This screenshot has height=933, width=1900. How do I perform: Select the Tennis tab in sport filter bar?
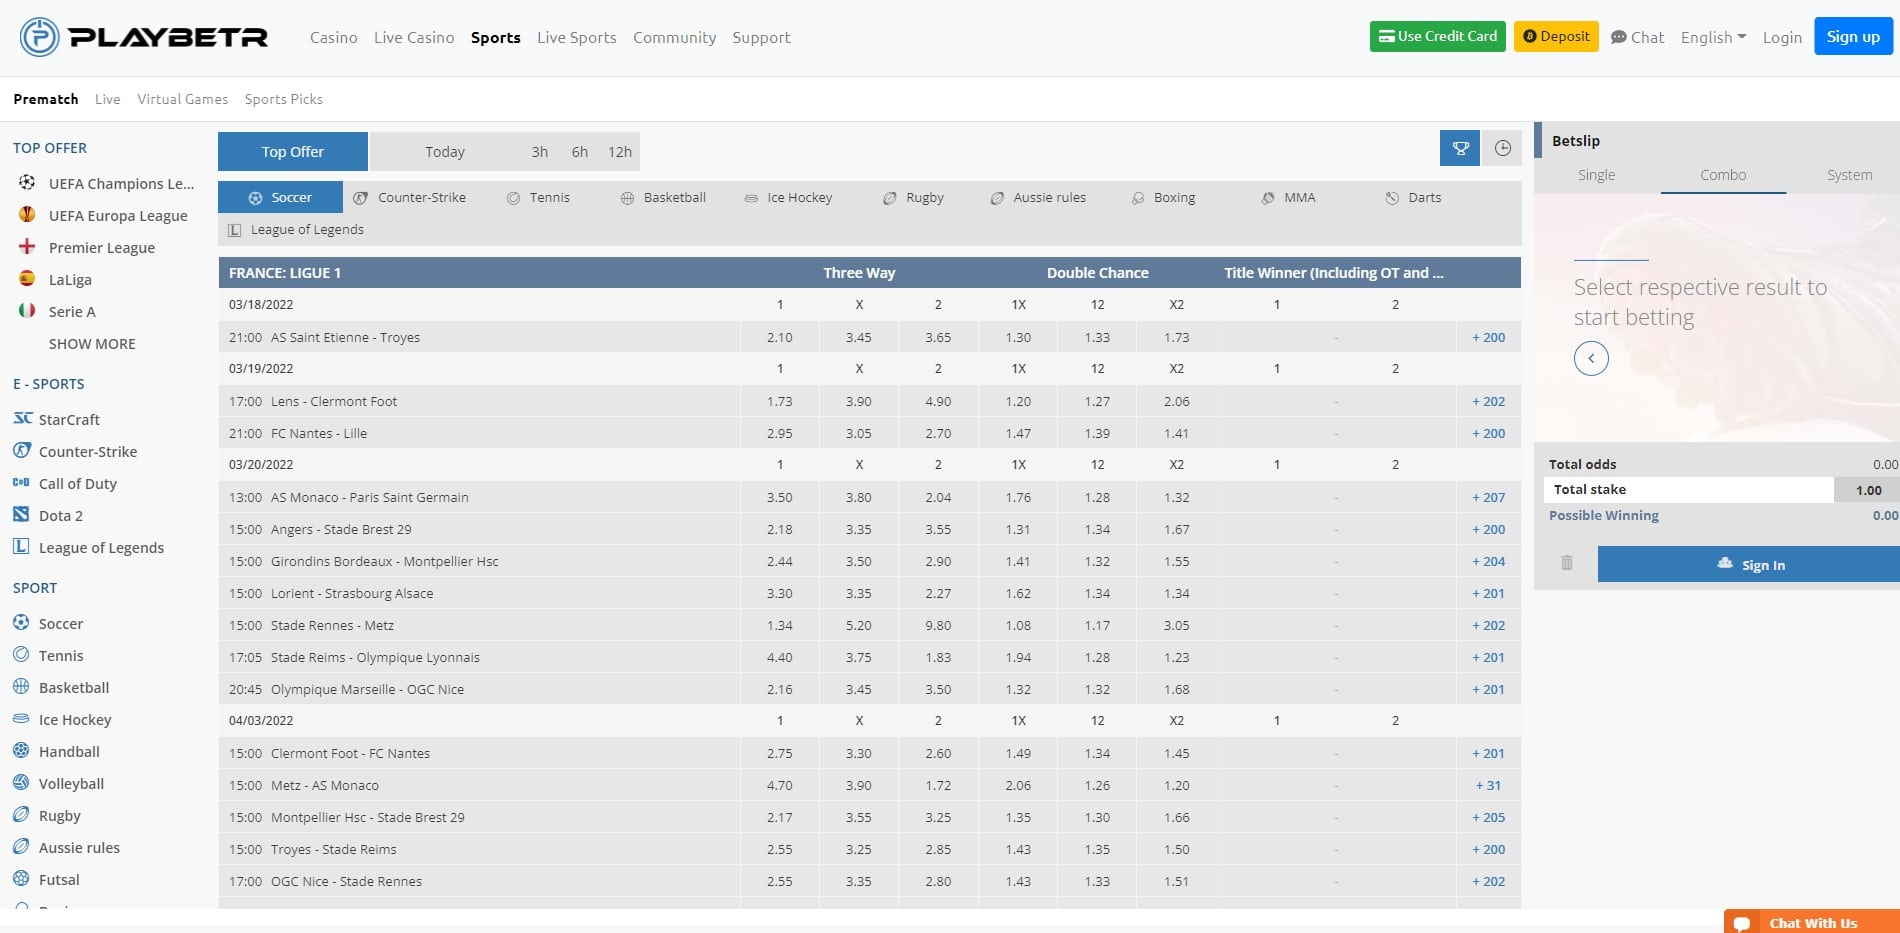point(538,197)
